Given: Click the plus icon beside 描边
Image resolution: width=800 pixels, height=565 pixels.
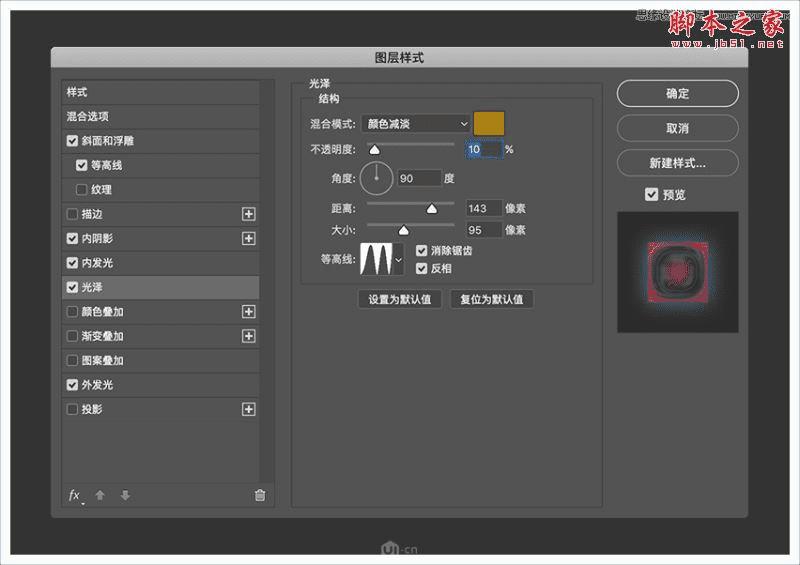Looking at the screenshot, I should click(x=248, y=214).
